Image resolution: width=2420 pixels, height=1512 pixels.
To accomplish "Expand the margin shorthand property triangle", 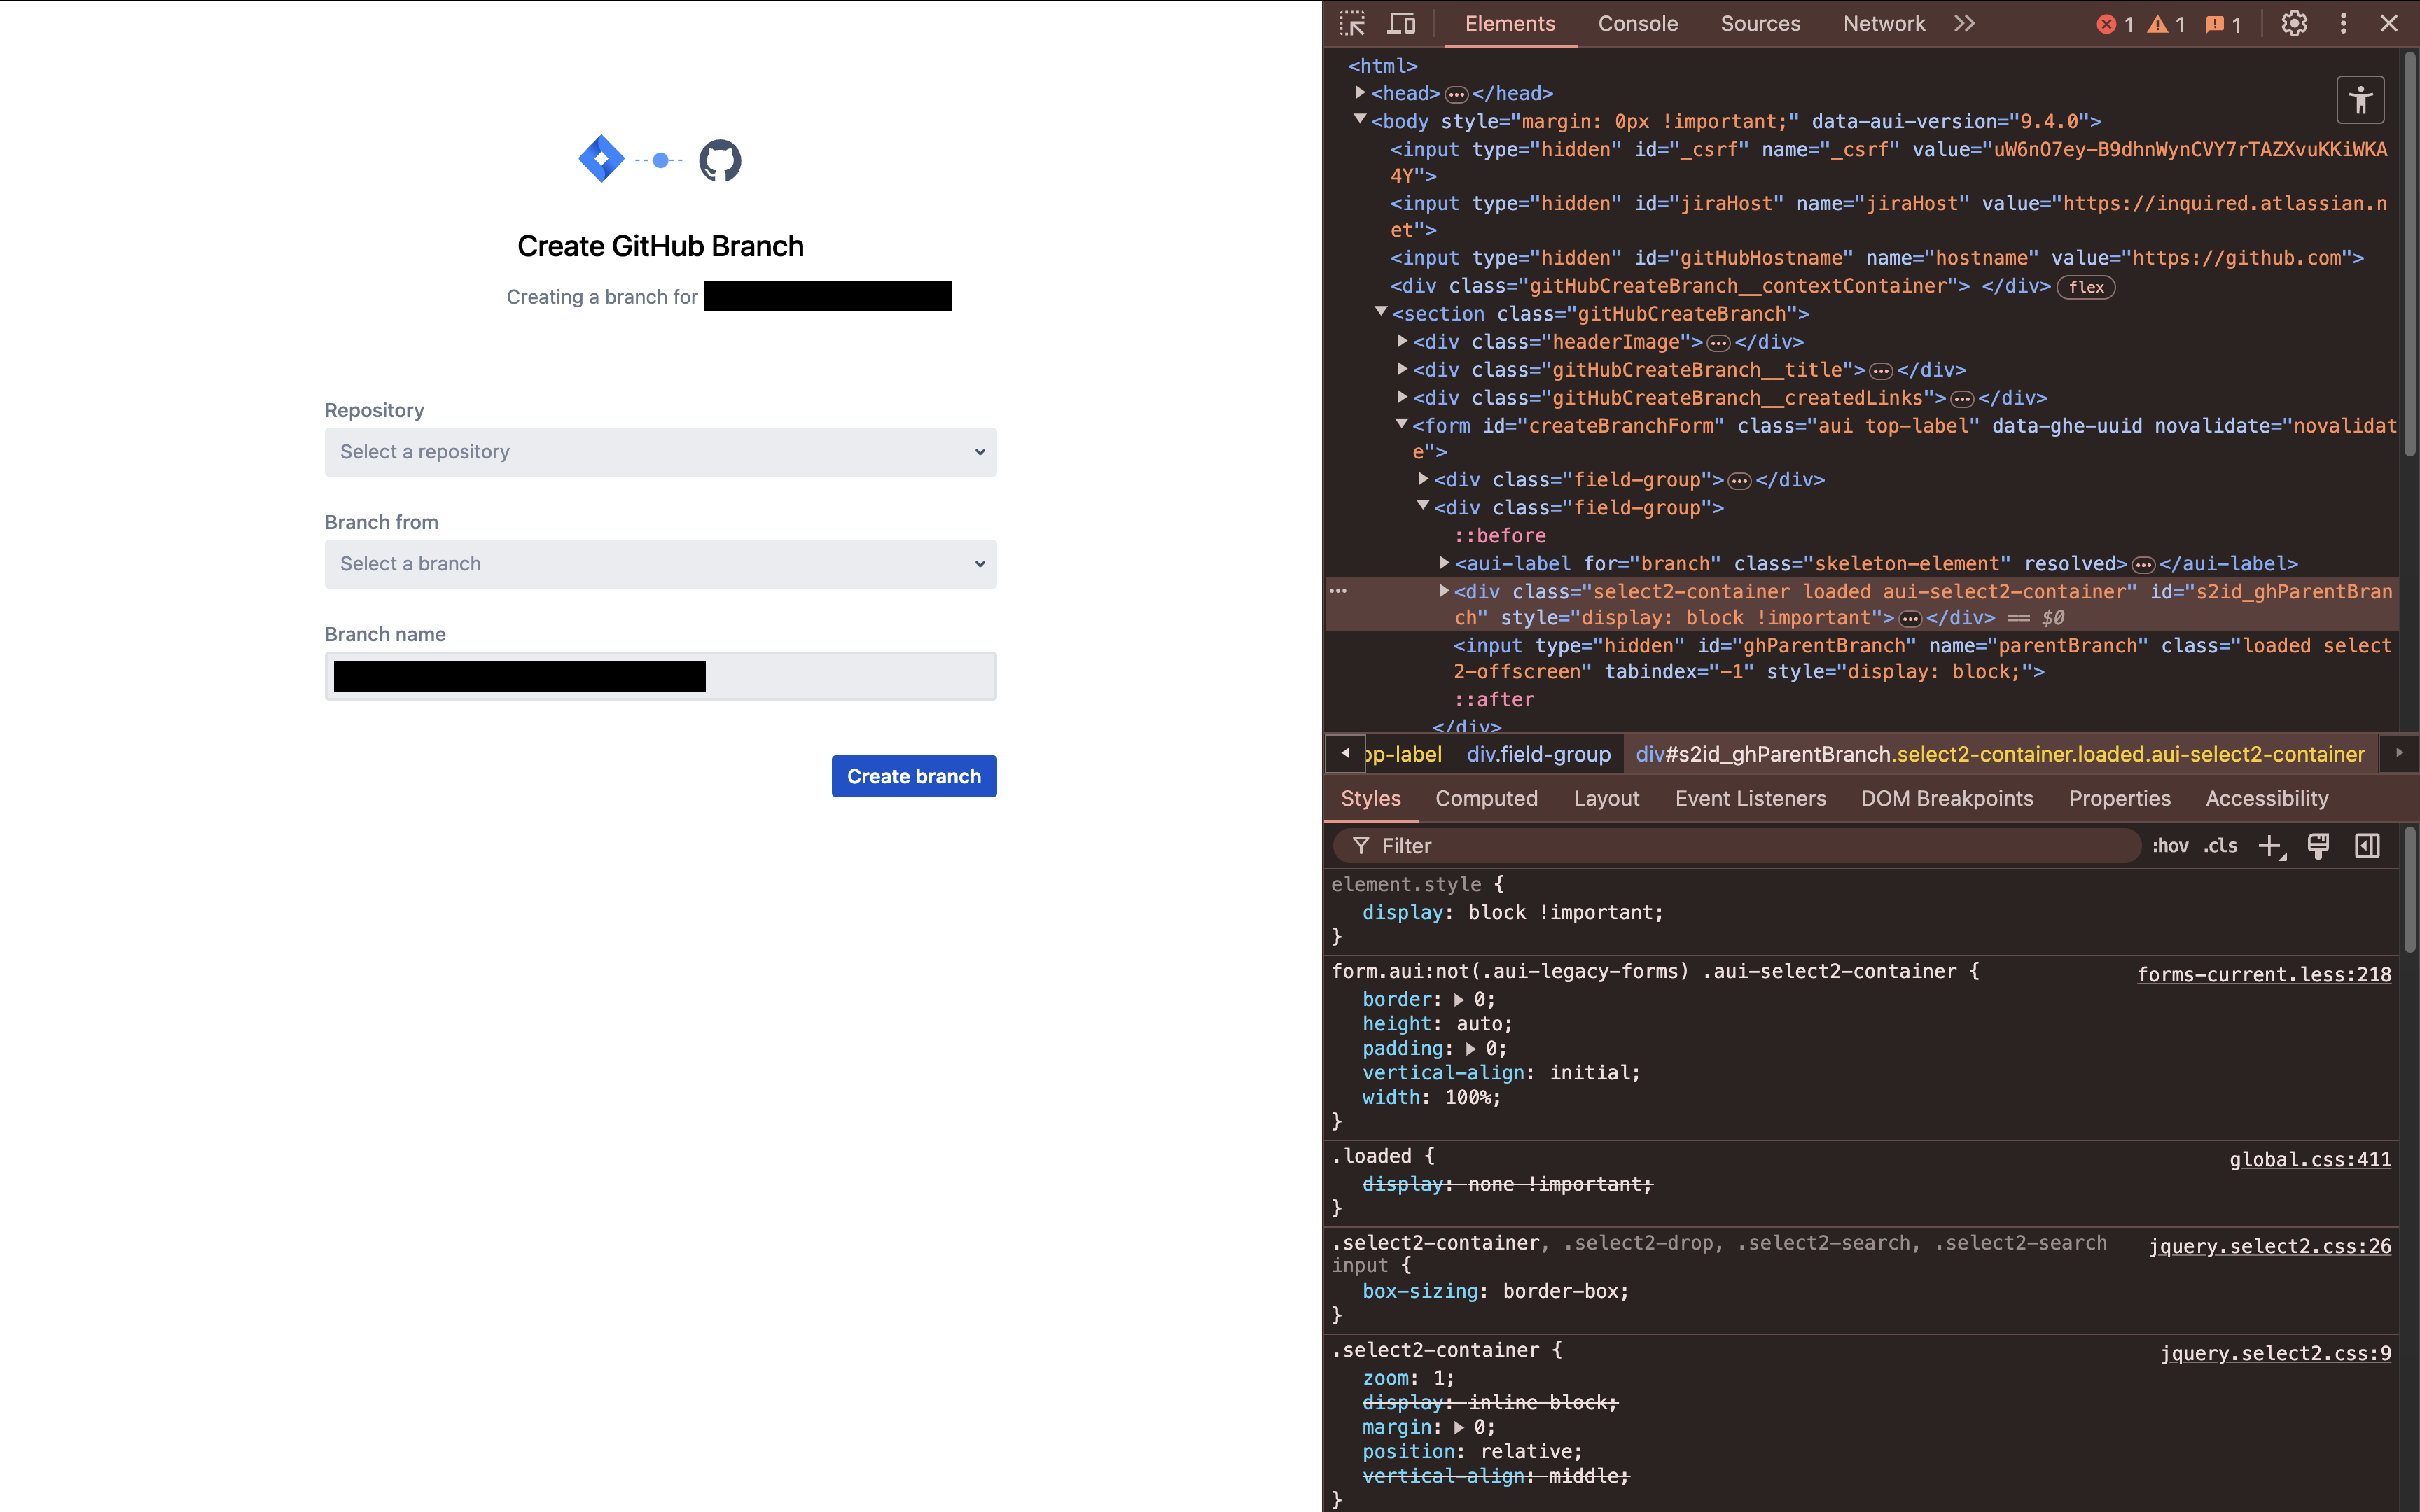I will 1459,1428.
